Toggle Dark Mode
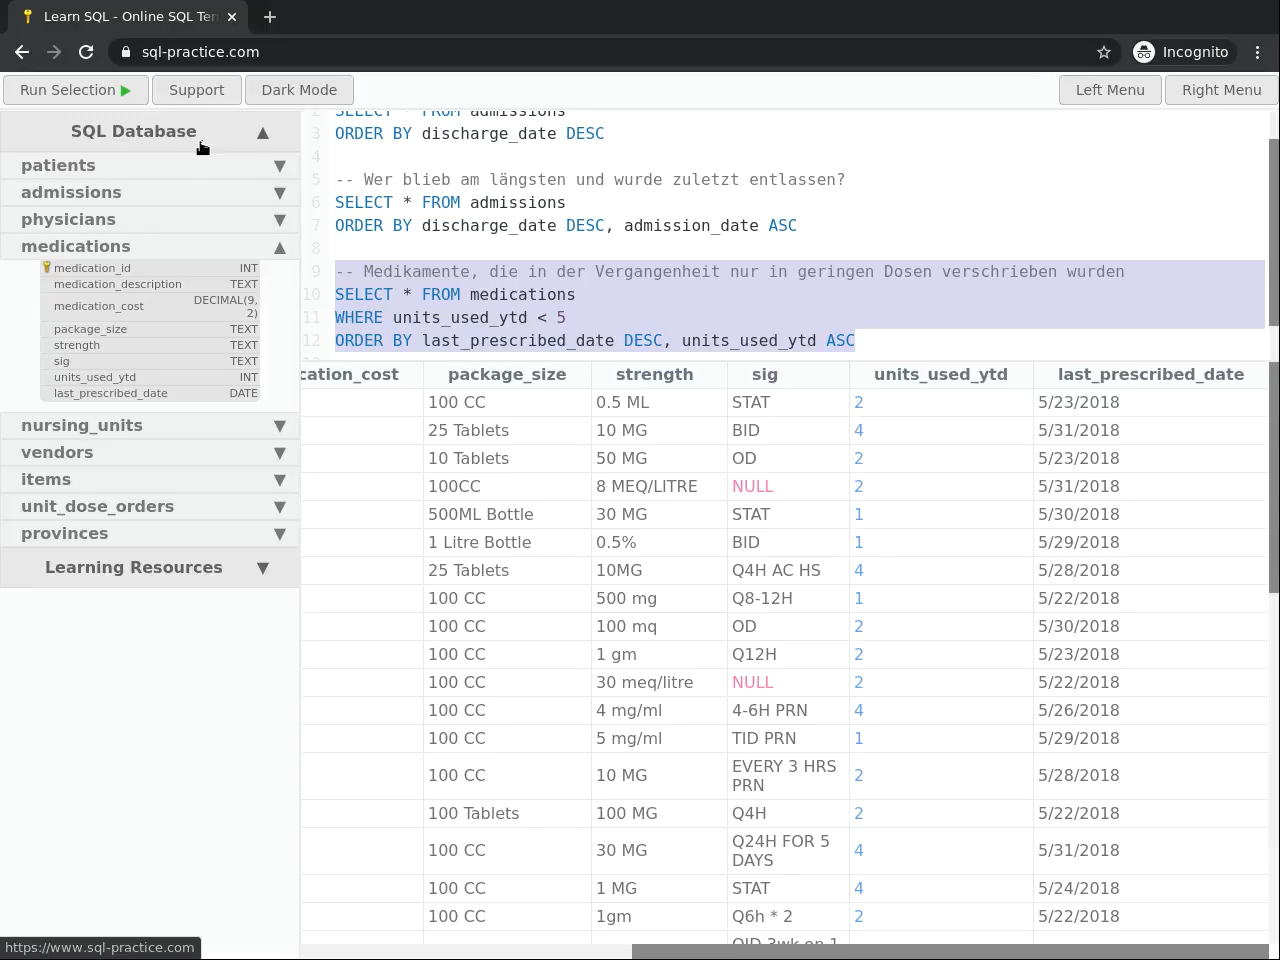Screen dimensions: 1280x960 tap(299, 90)
